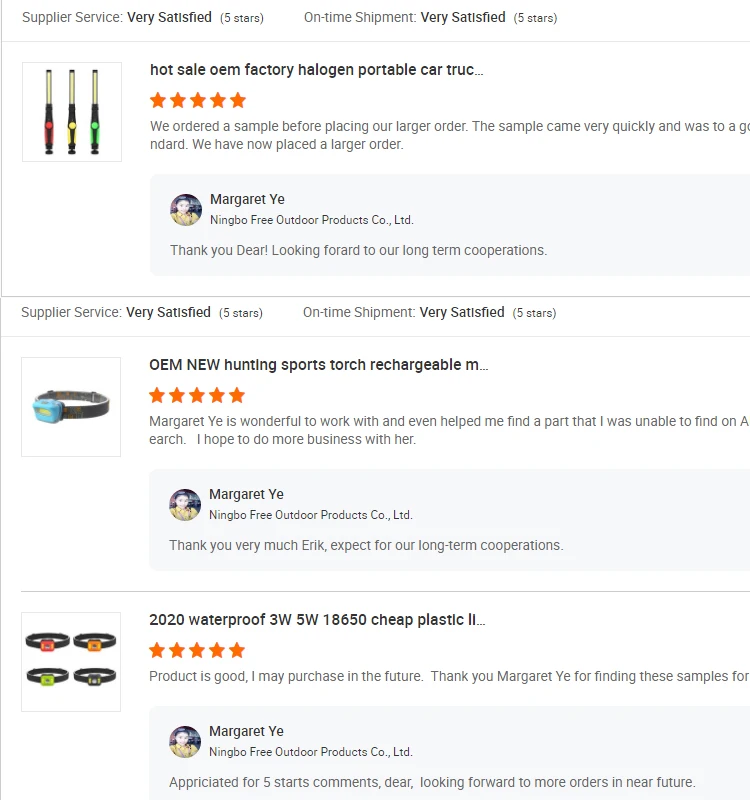The width and height of the screenshot is (750, 800).
Task: Click star rating of halogen work light review
Action: 198,100
